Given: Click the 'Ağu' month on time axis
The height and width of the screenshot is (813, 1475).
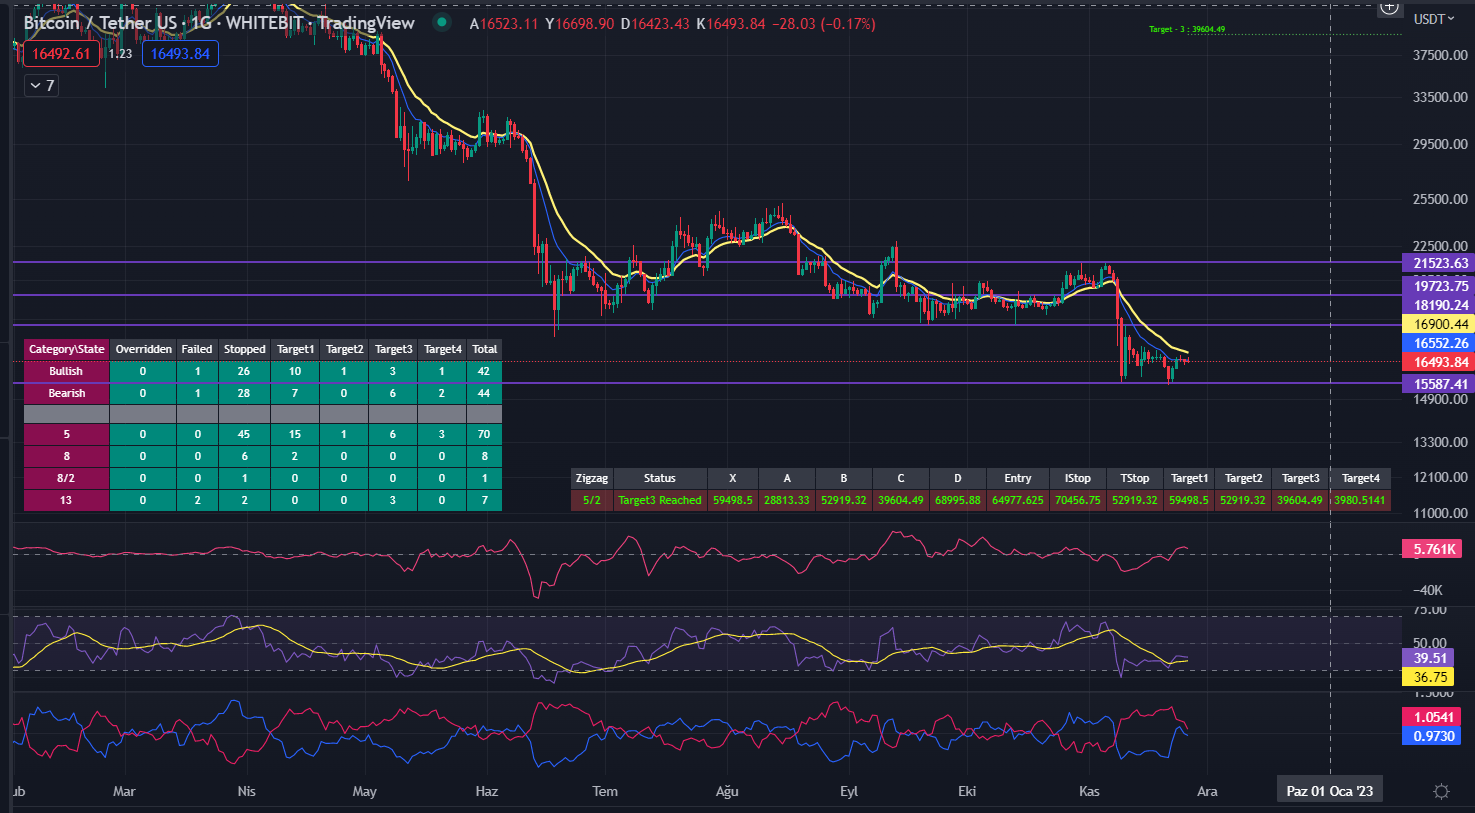Looking at the screenshot, I should 727,791.
